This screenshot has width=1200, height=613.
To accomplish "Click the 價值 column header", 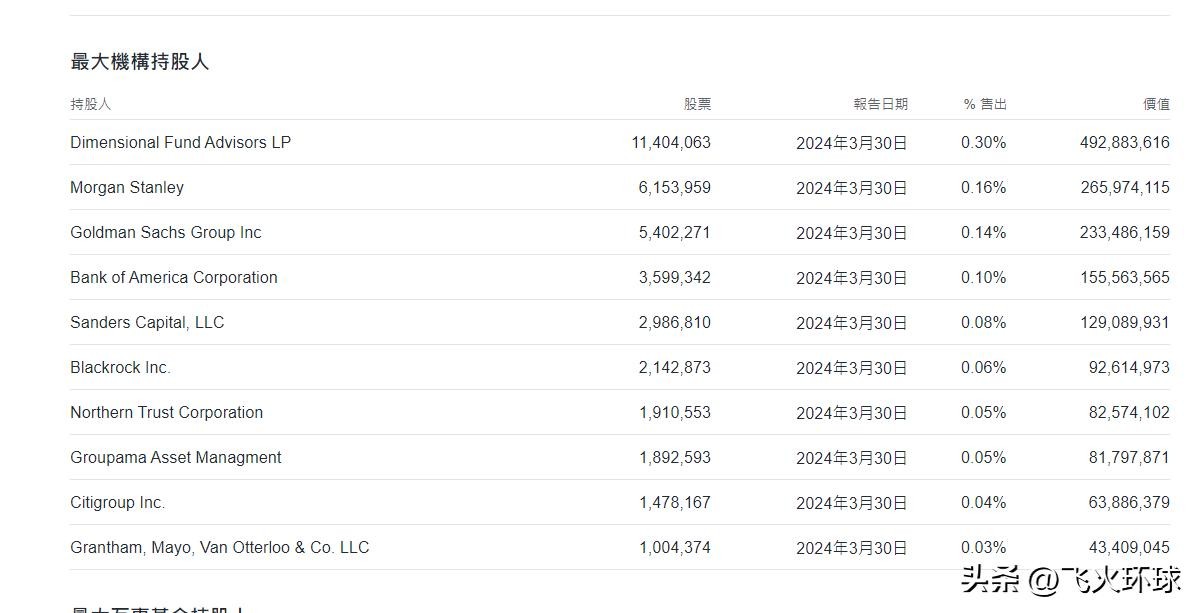I will click(x=1156, y=104).
